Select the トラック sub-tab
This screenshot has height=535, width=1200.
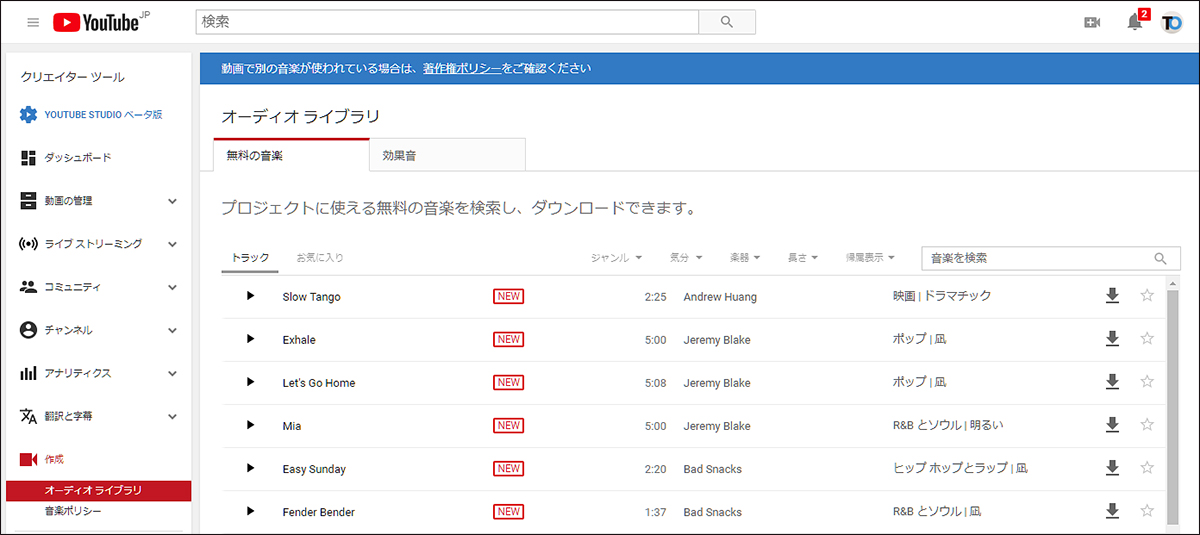click(250, 258)
